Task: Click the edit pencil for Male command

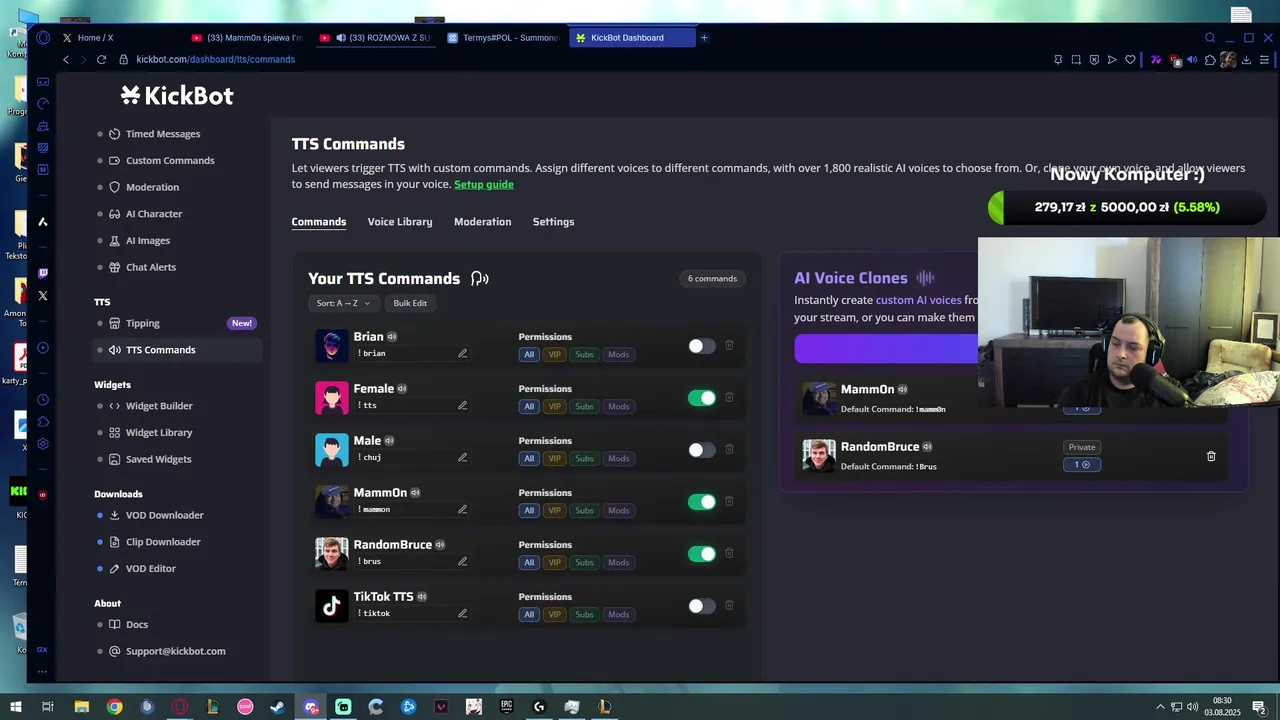Action: coord(462,457)
